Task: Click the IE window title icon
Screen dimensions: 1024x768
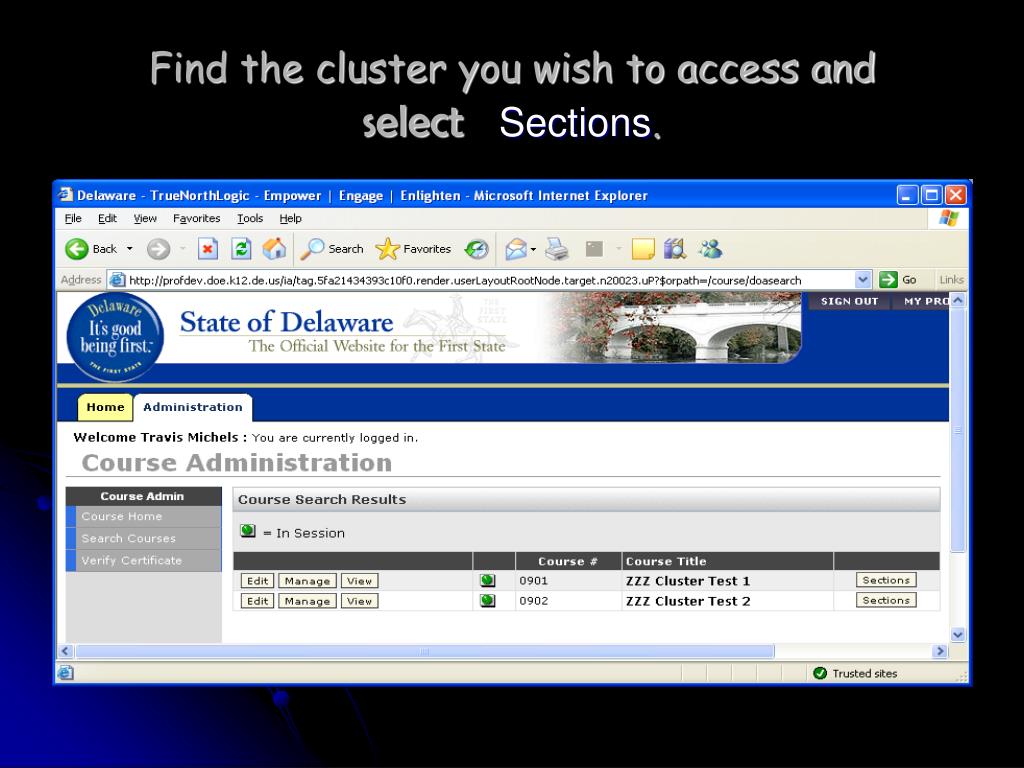Action: click(65, 195)
